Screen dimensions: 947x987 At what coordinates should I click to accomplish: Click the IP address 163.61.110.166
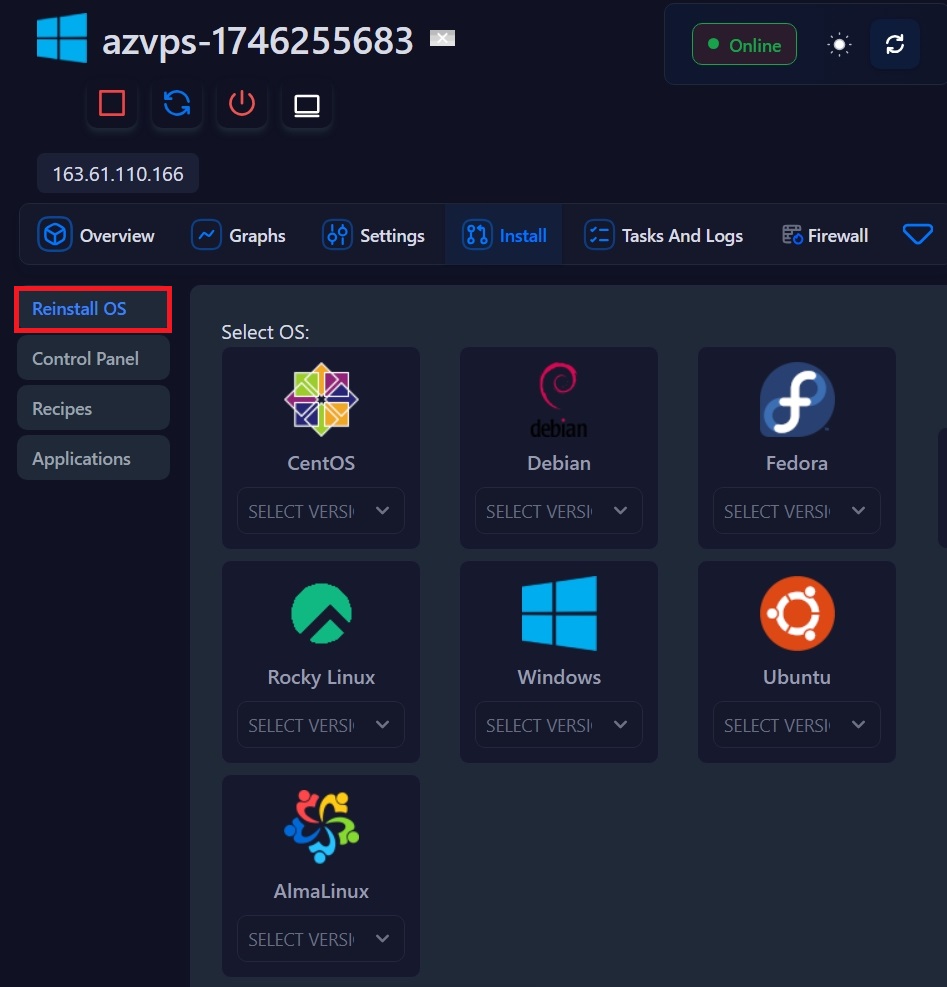pyautogui.click(x=118, y=174)
